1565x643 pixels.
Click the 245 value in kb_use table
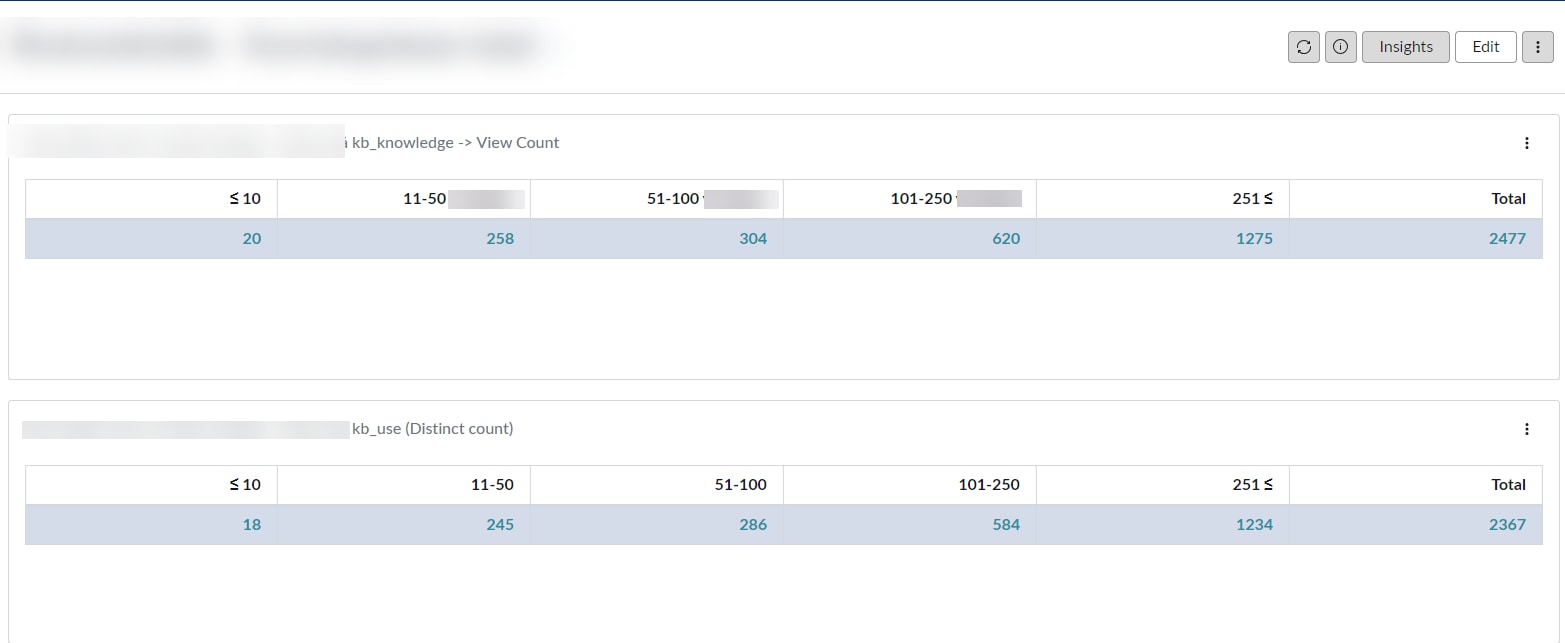[x=500, y=525]
